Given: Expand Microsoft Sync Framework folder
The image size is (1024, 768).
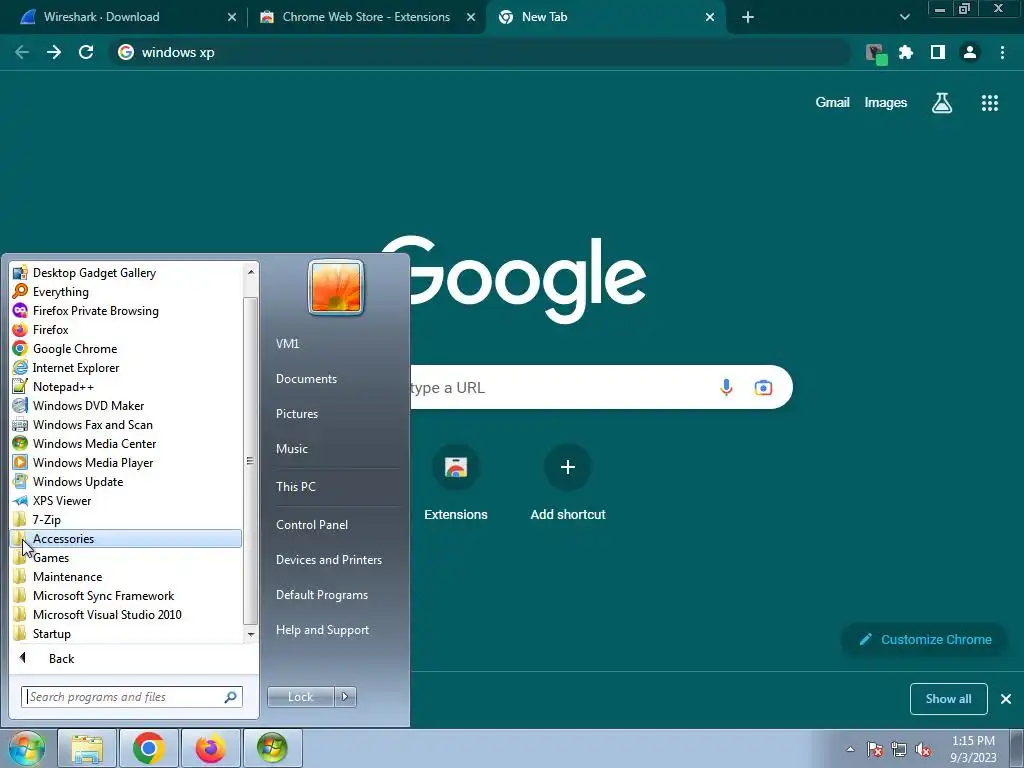Looking at the screenshot, I should click(126, 596).
